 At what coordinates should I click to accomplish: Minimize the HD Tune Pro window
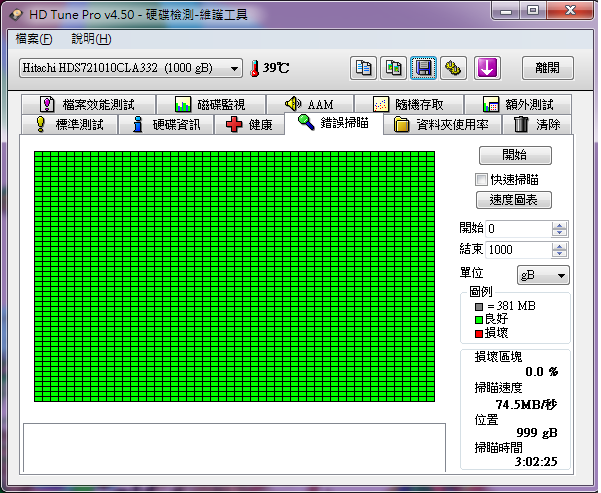tap(506, 11)
